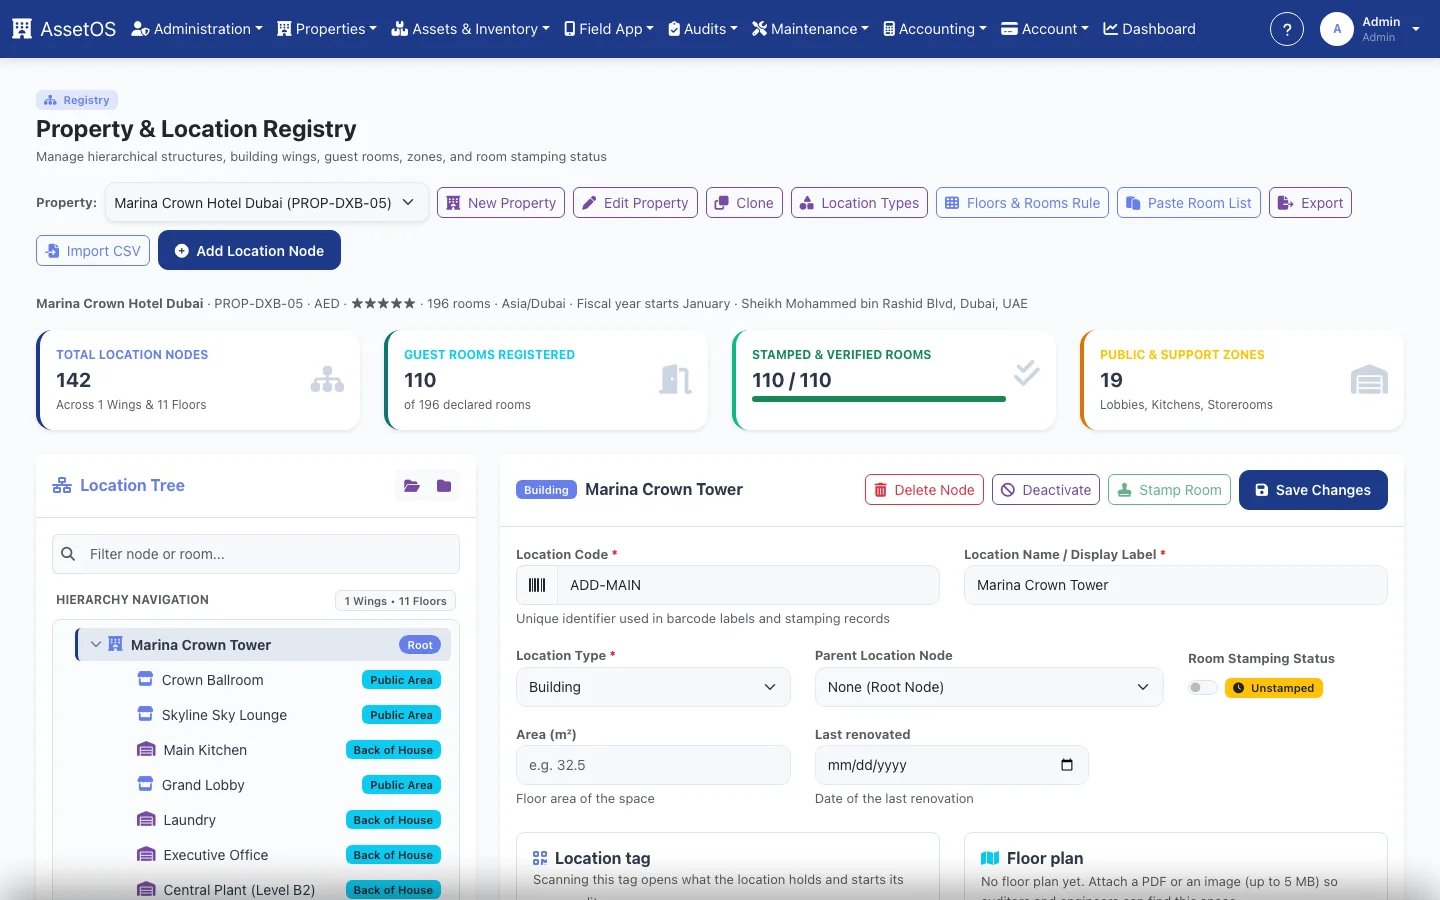
Task: Open the Maintenance menu
Action: pyautogui.click(x=810, y=29)
